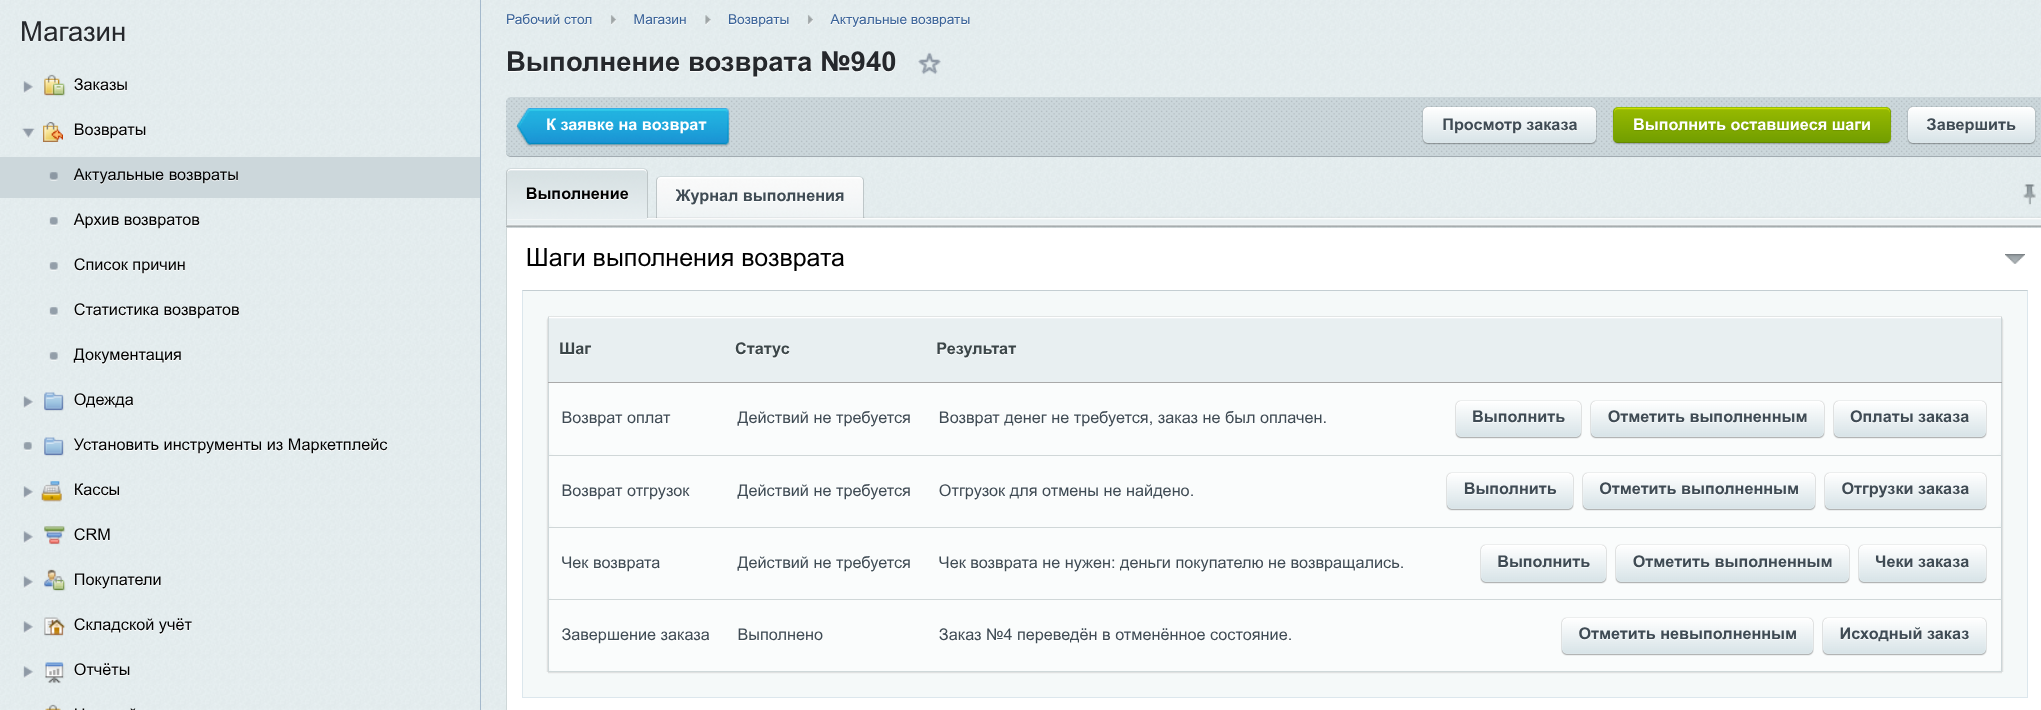This screenshot has height=710, width=2041.
Task: Click the Отчёты chart icon
Action: [54, 670]
